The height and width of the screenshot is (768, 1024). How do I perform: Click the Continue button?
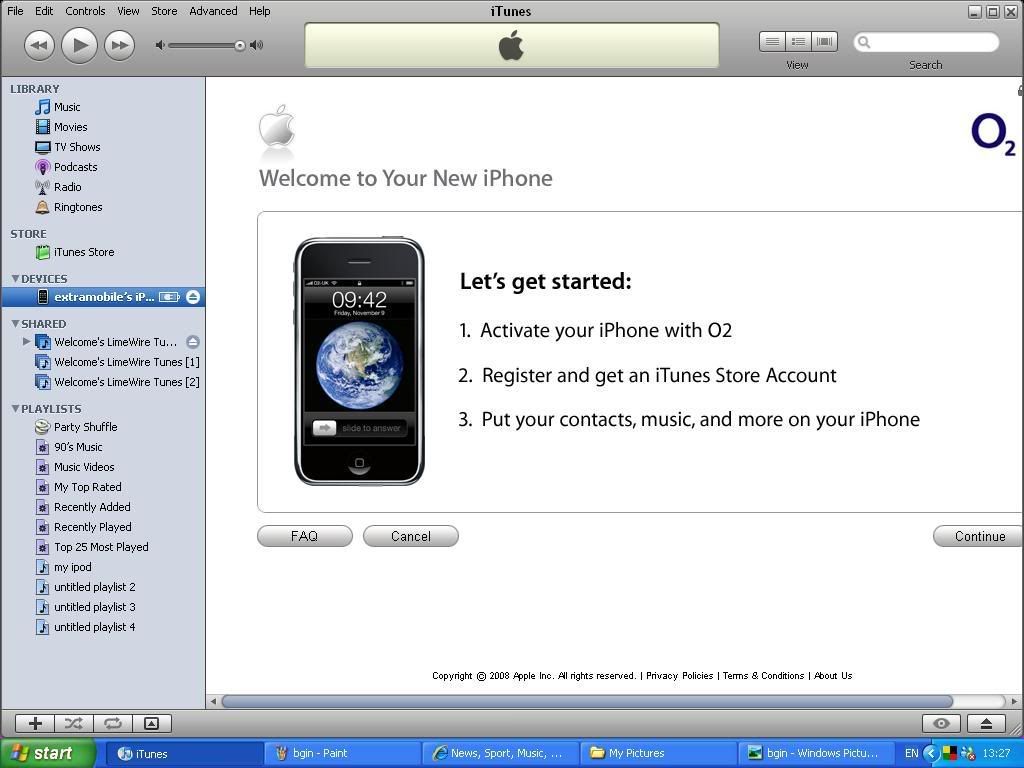[979, 536]
